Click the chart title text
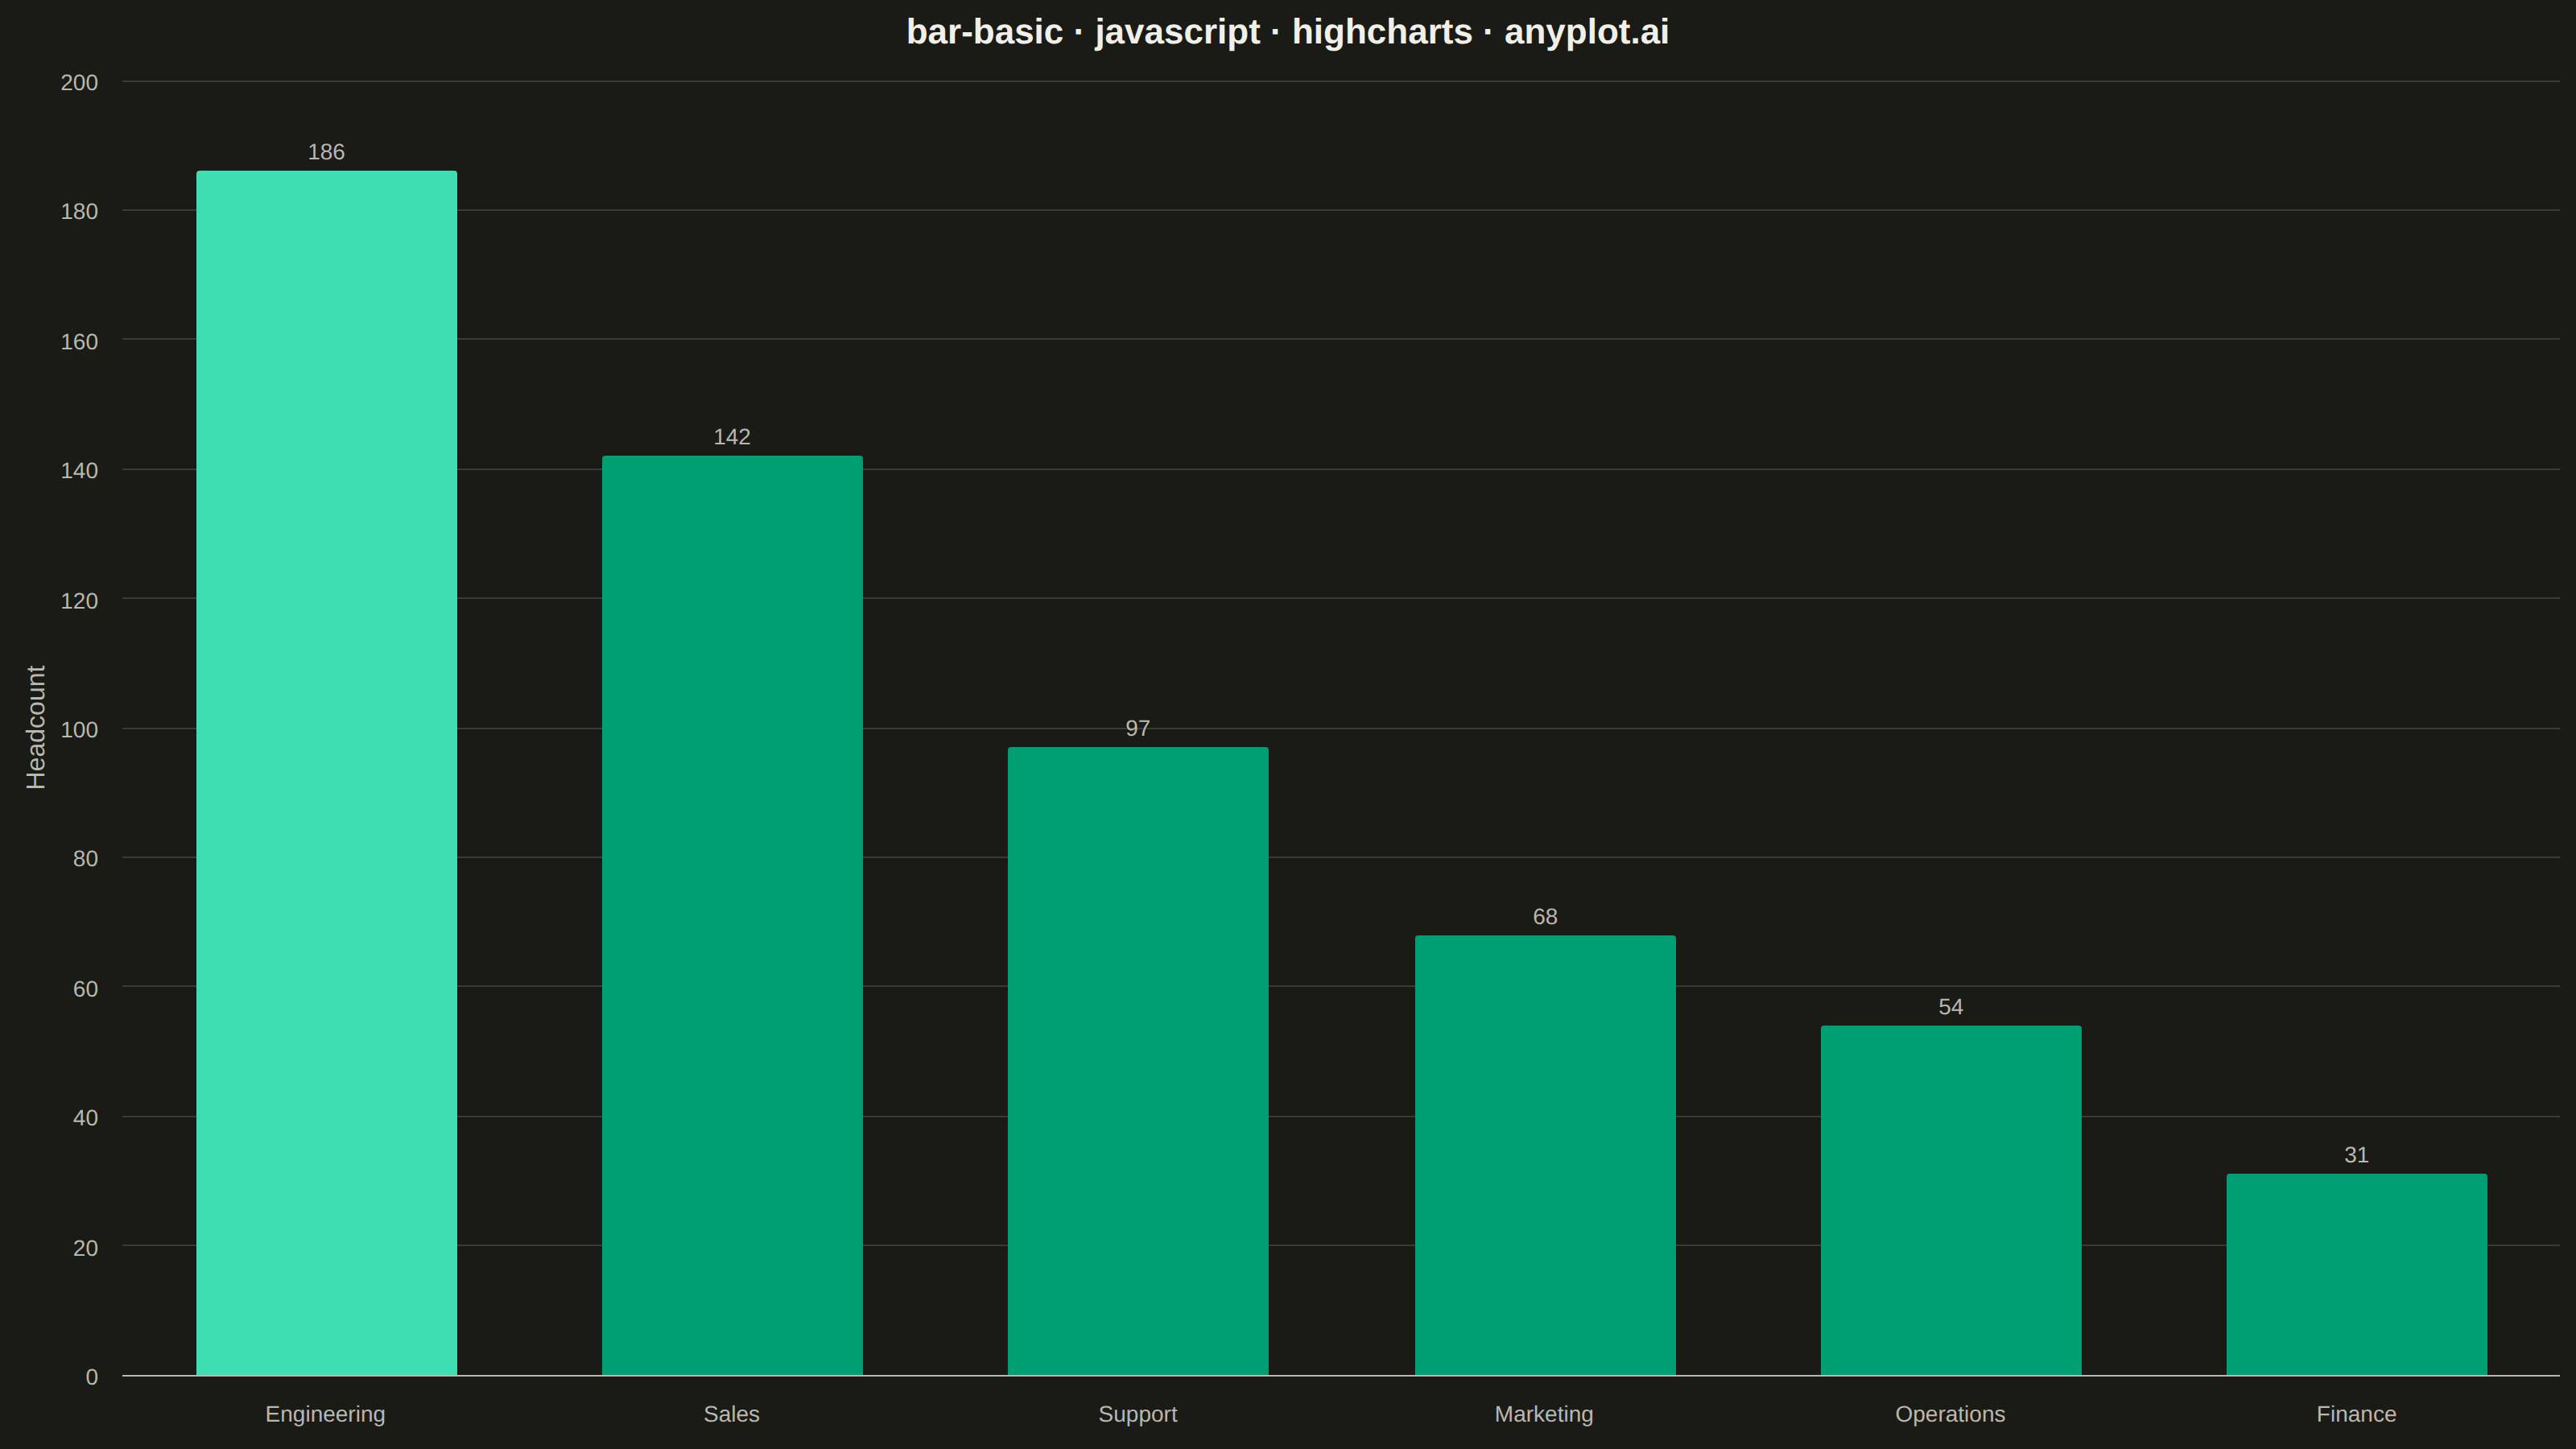 coord(1288,32)
